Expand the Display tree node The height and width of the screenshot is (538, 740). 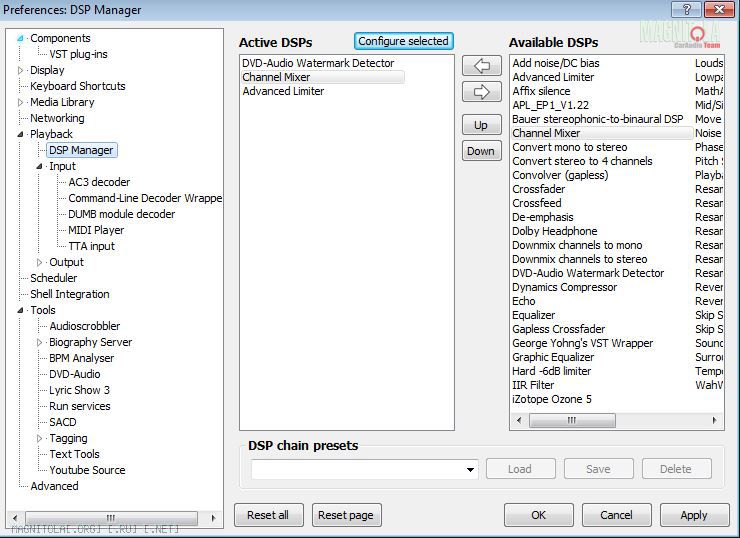20,70
